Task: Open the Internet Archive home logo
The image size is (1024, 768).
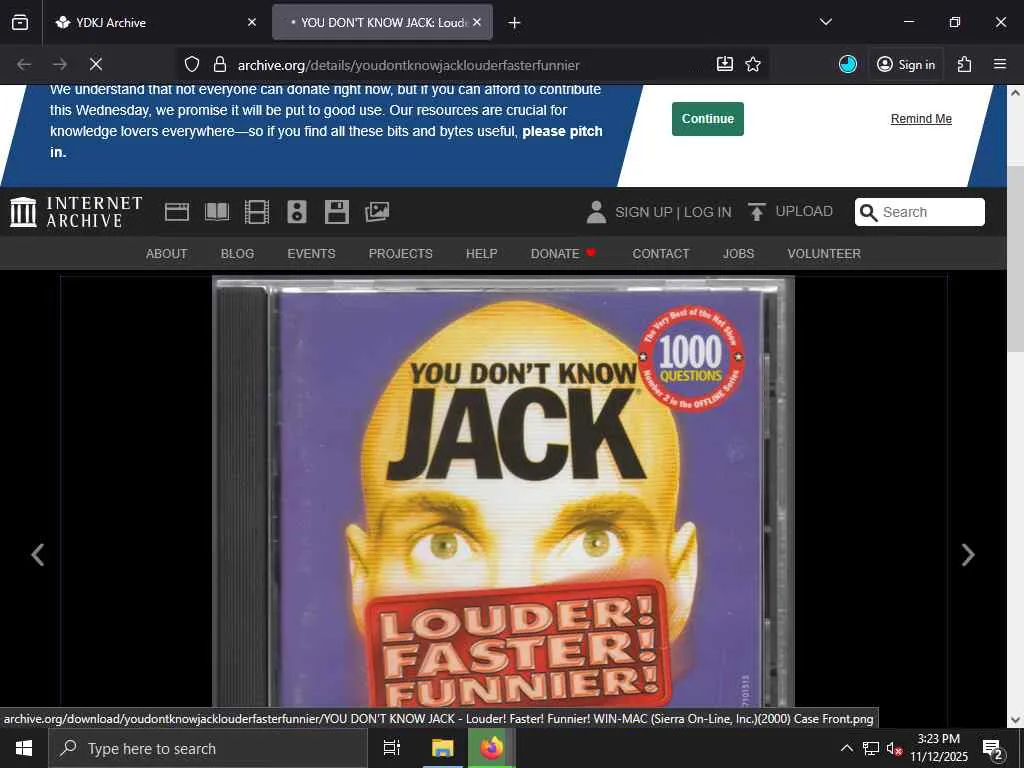Action: click(x=76, y=212)
